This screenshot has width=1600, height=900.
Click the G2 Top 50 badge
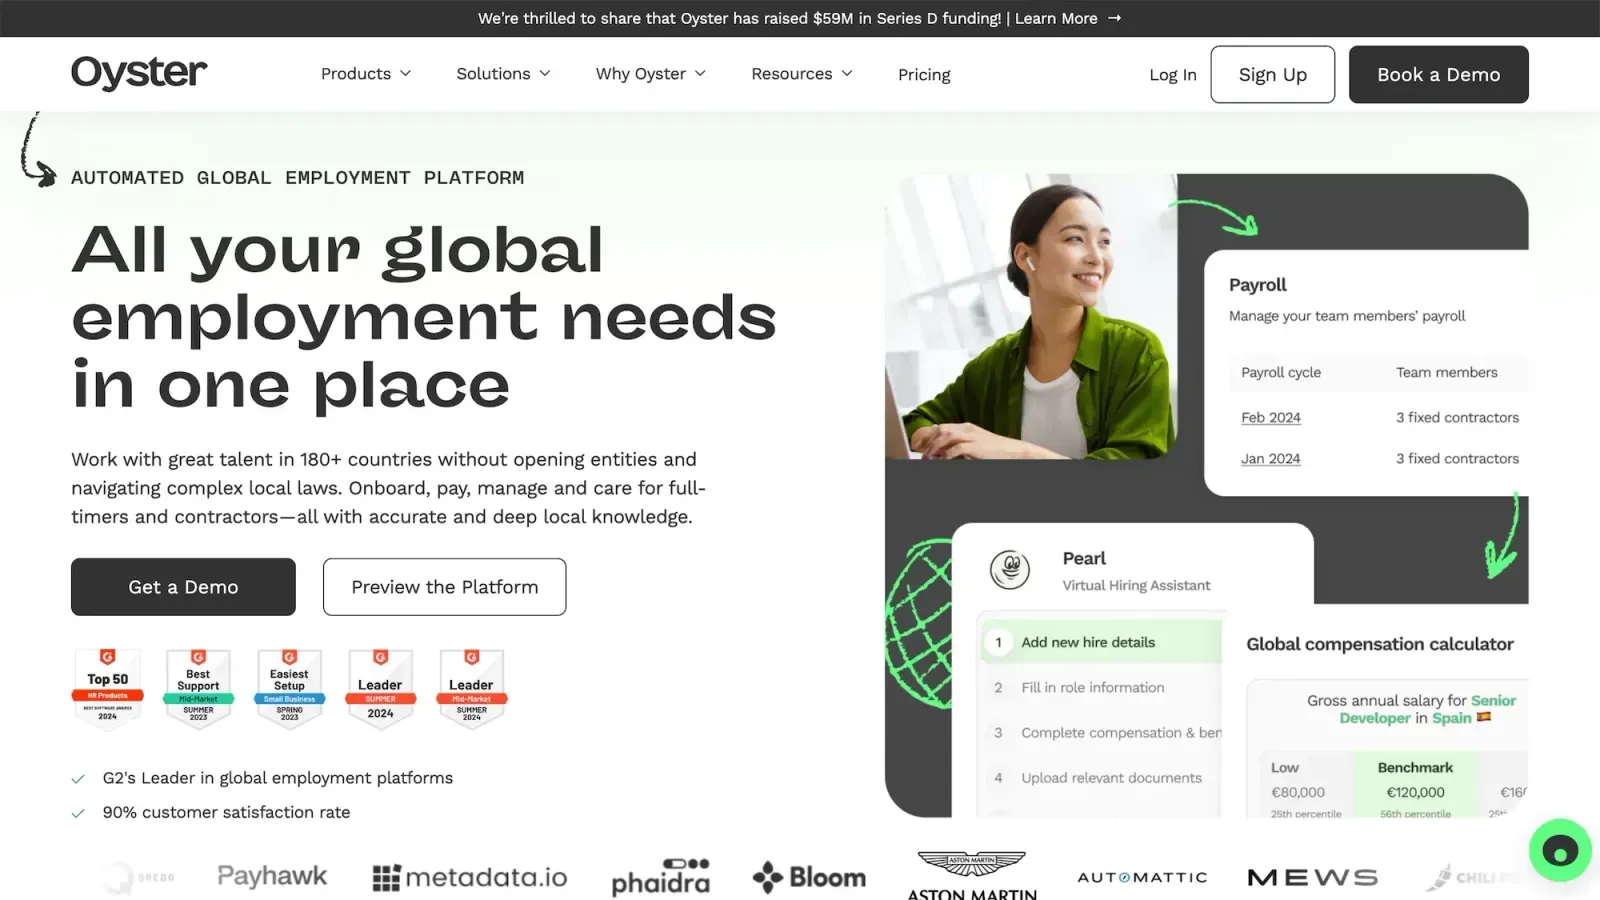tap(107, 688)
